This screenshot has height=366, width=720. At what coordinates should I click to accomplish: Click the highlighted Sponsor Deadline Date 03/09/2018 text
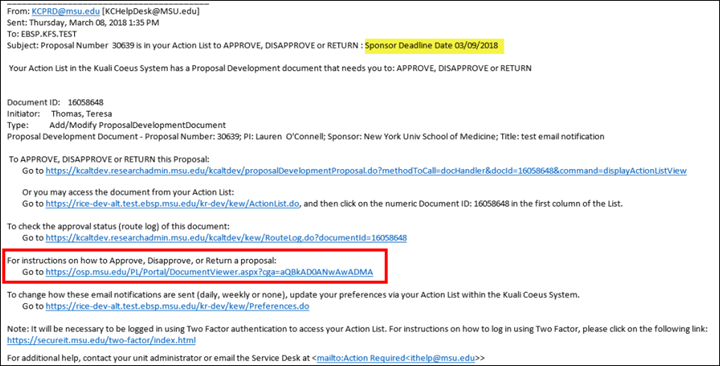pyautogui.click(x=432, y=45)
